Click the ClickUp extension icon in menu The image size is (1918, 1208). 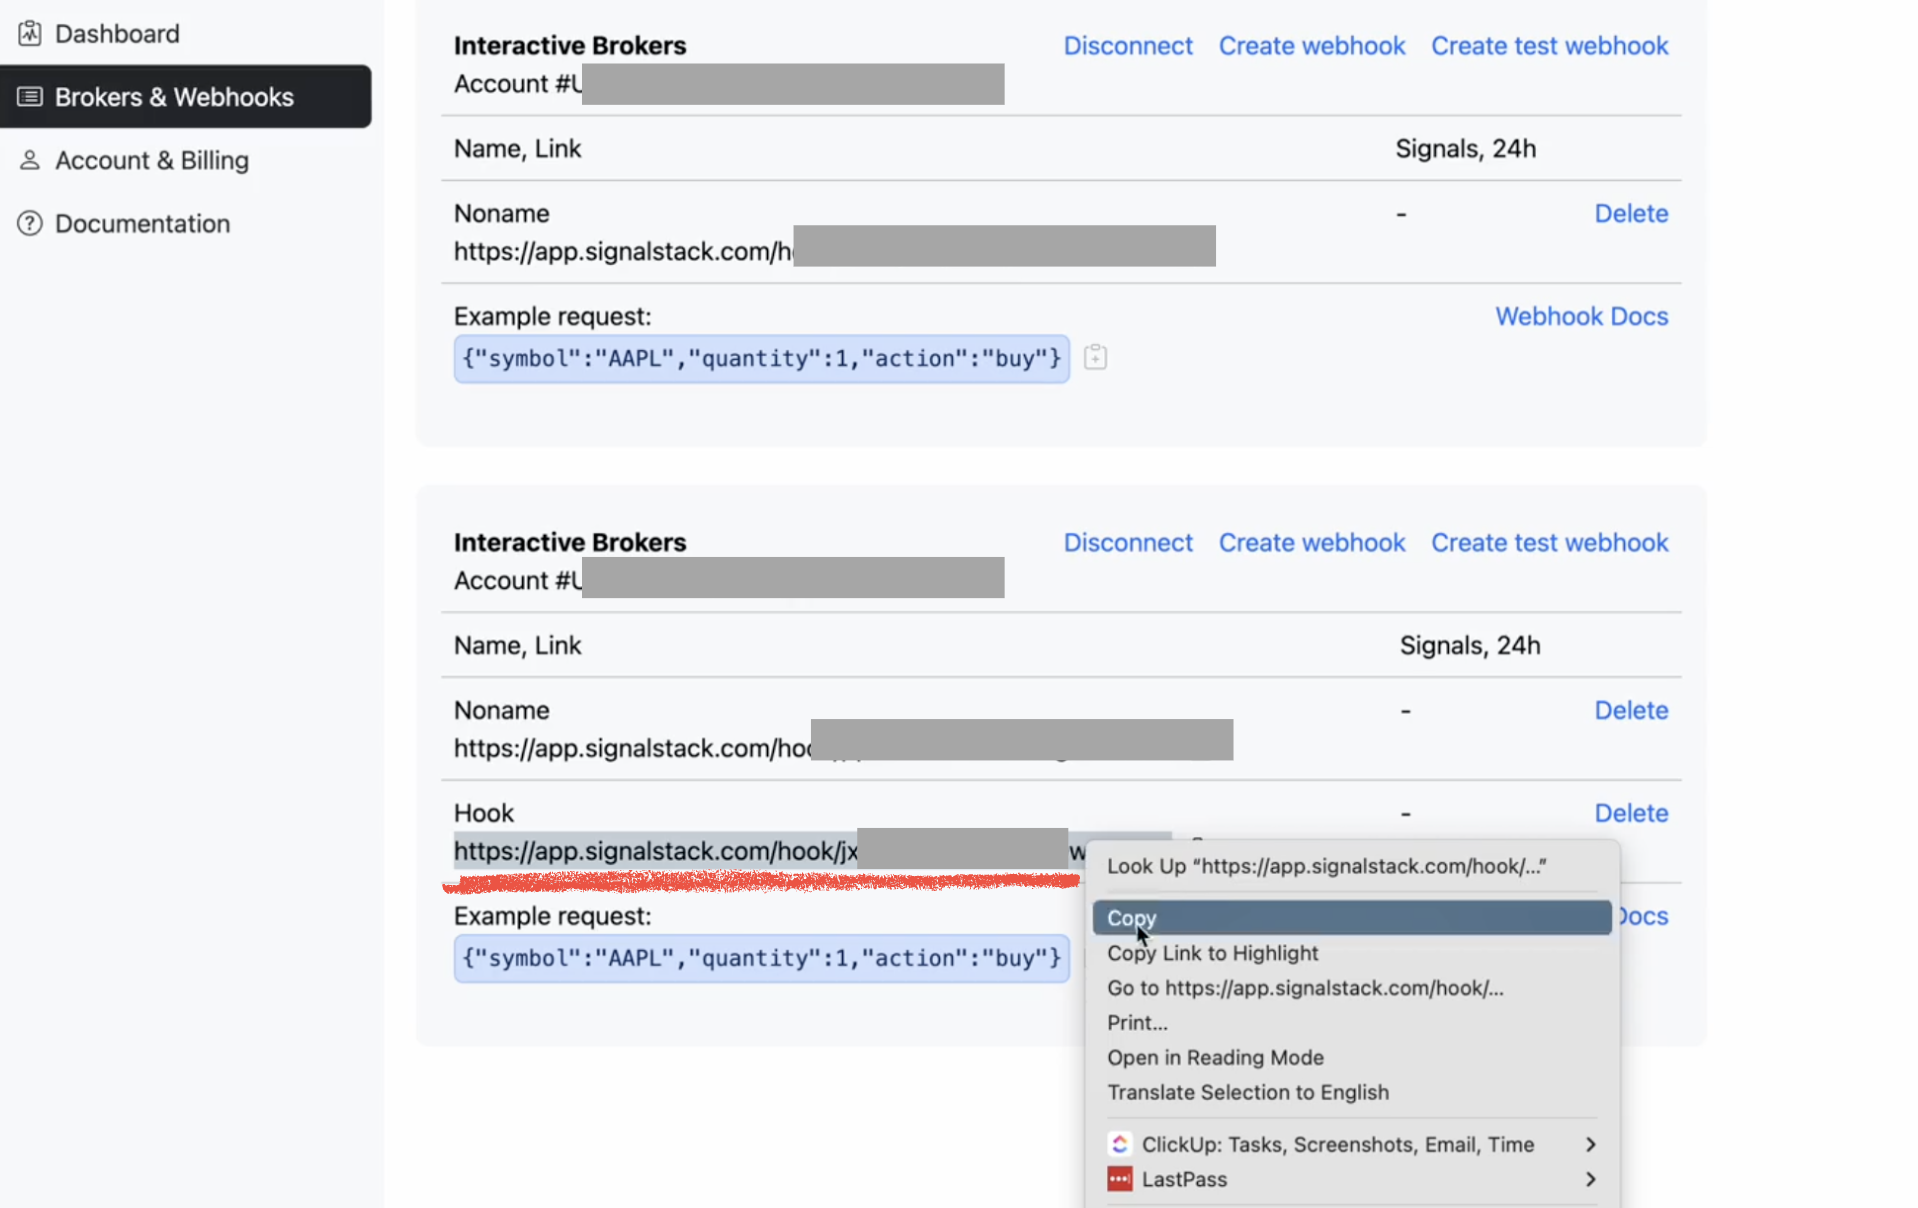coord(1120,1144)
